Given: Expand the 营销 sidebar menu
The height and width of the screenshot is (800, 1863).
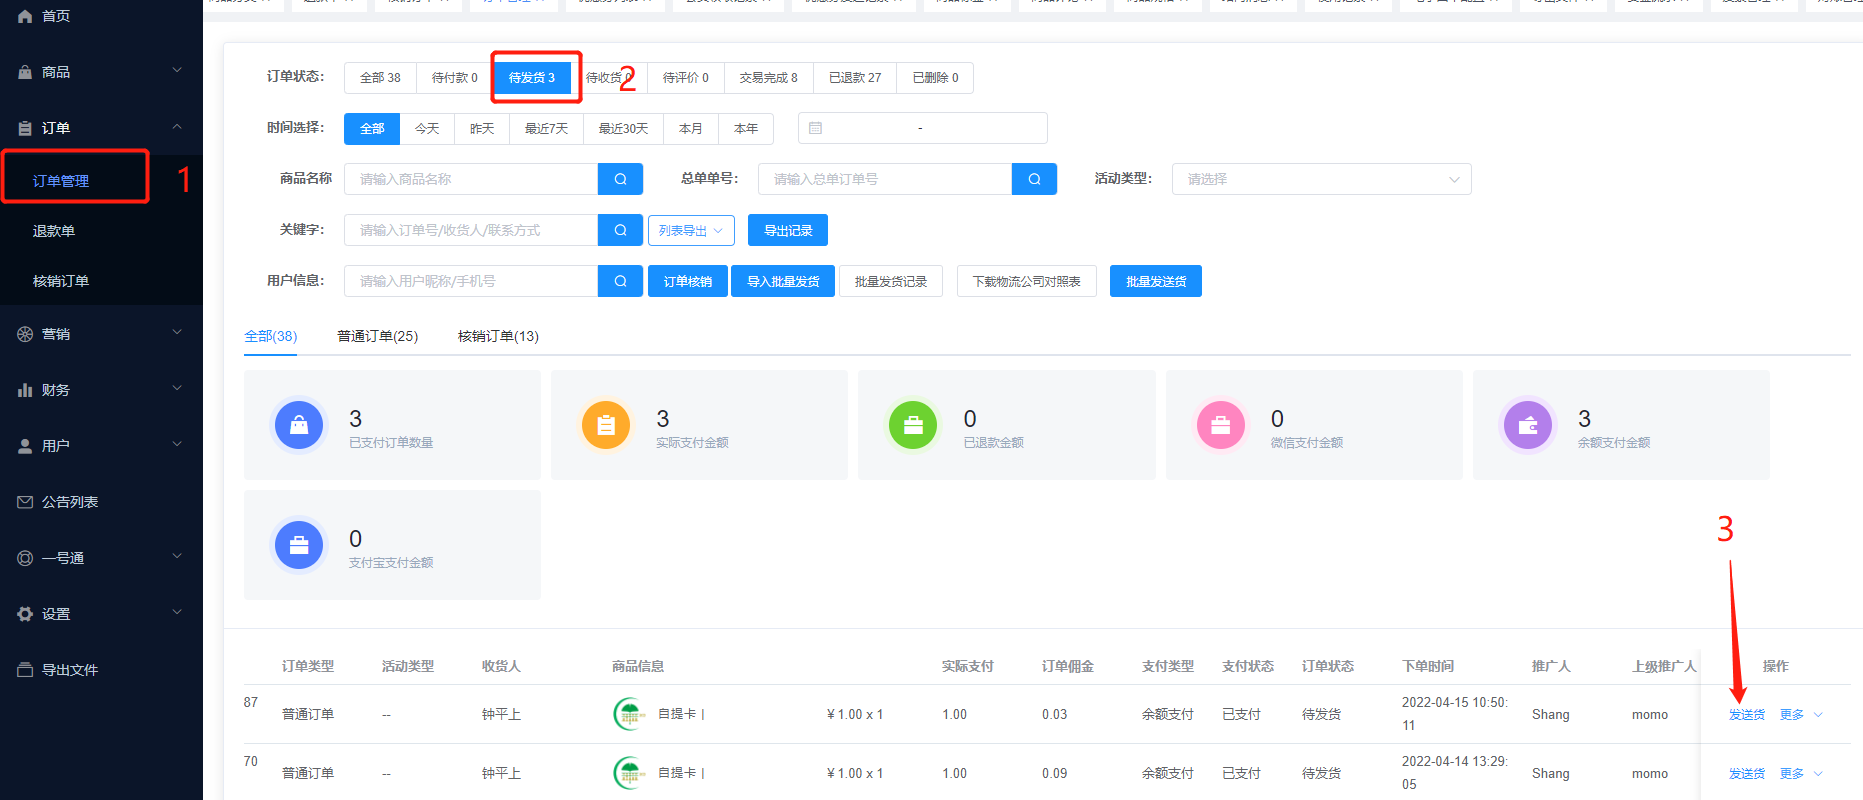Looking at the screenshot, I should [x=100, y=334].
